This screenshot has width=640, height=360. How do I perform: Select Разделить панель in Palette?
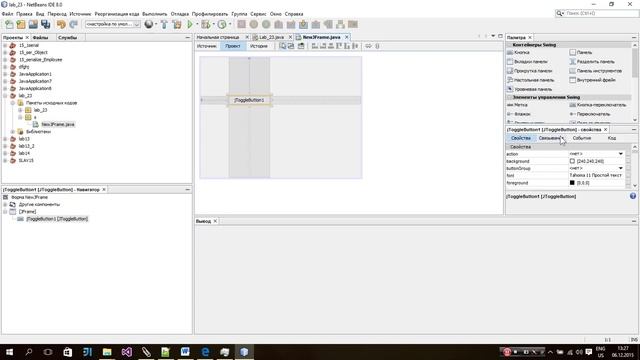[x=592, y=62]
